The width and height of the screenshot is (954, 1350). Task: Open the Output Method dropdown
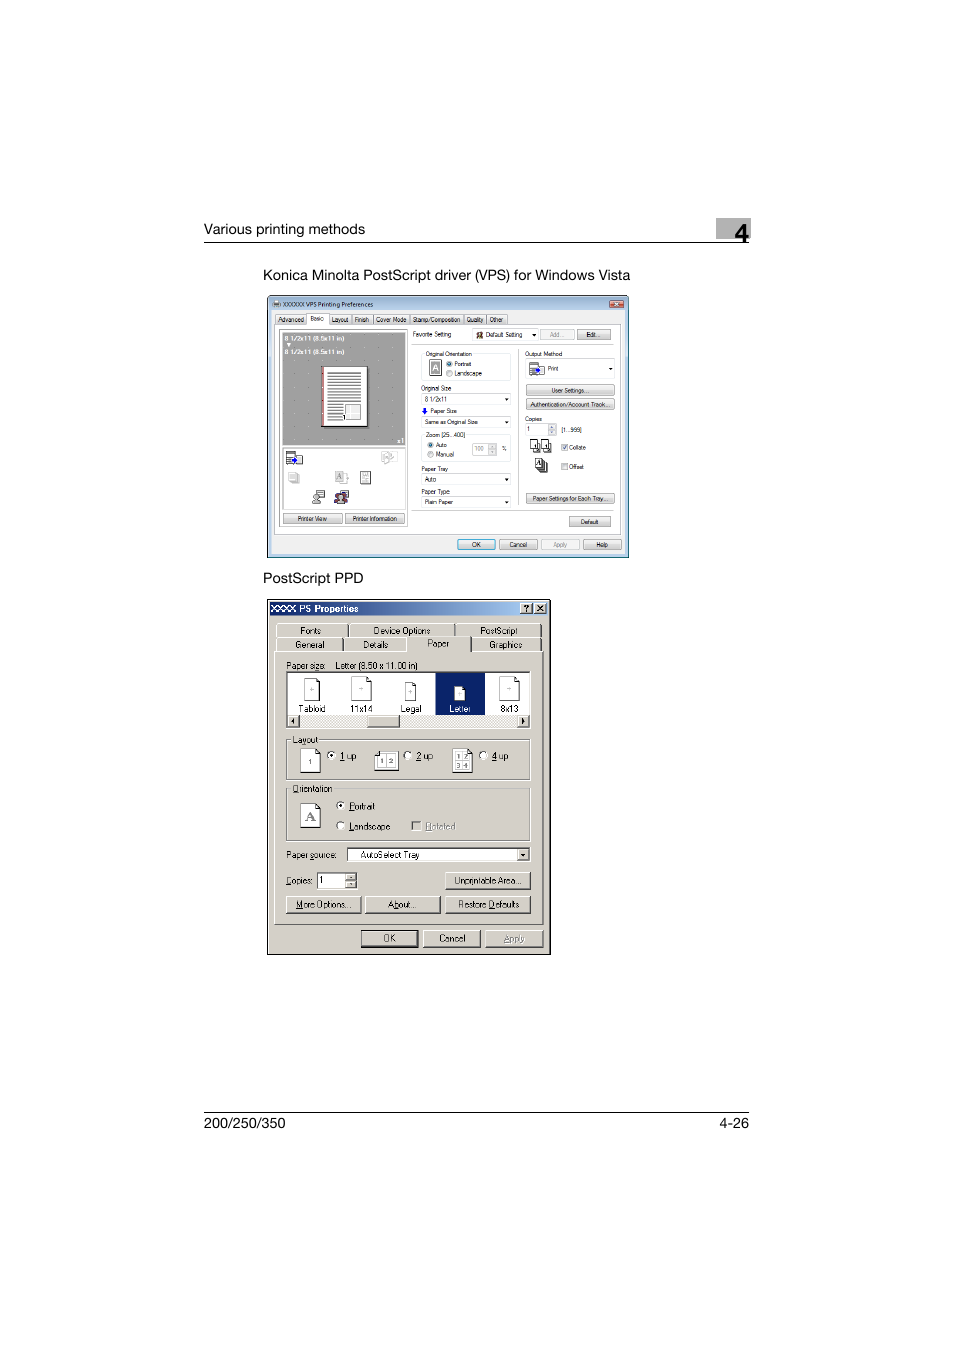click(570, 369)
